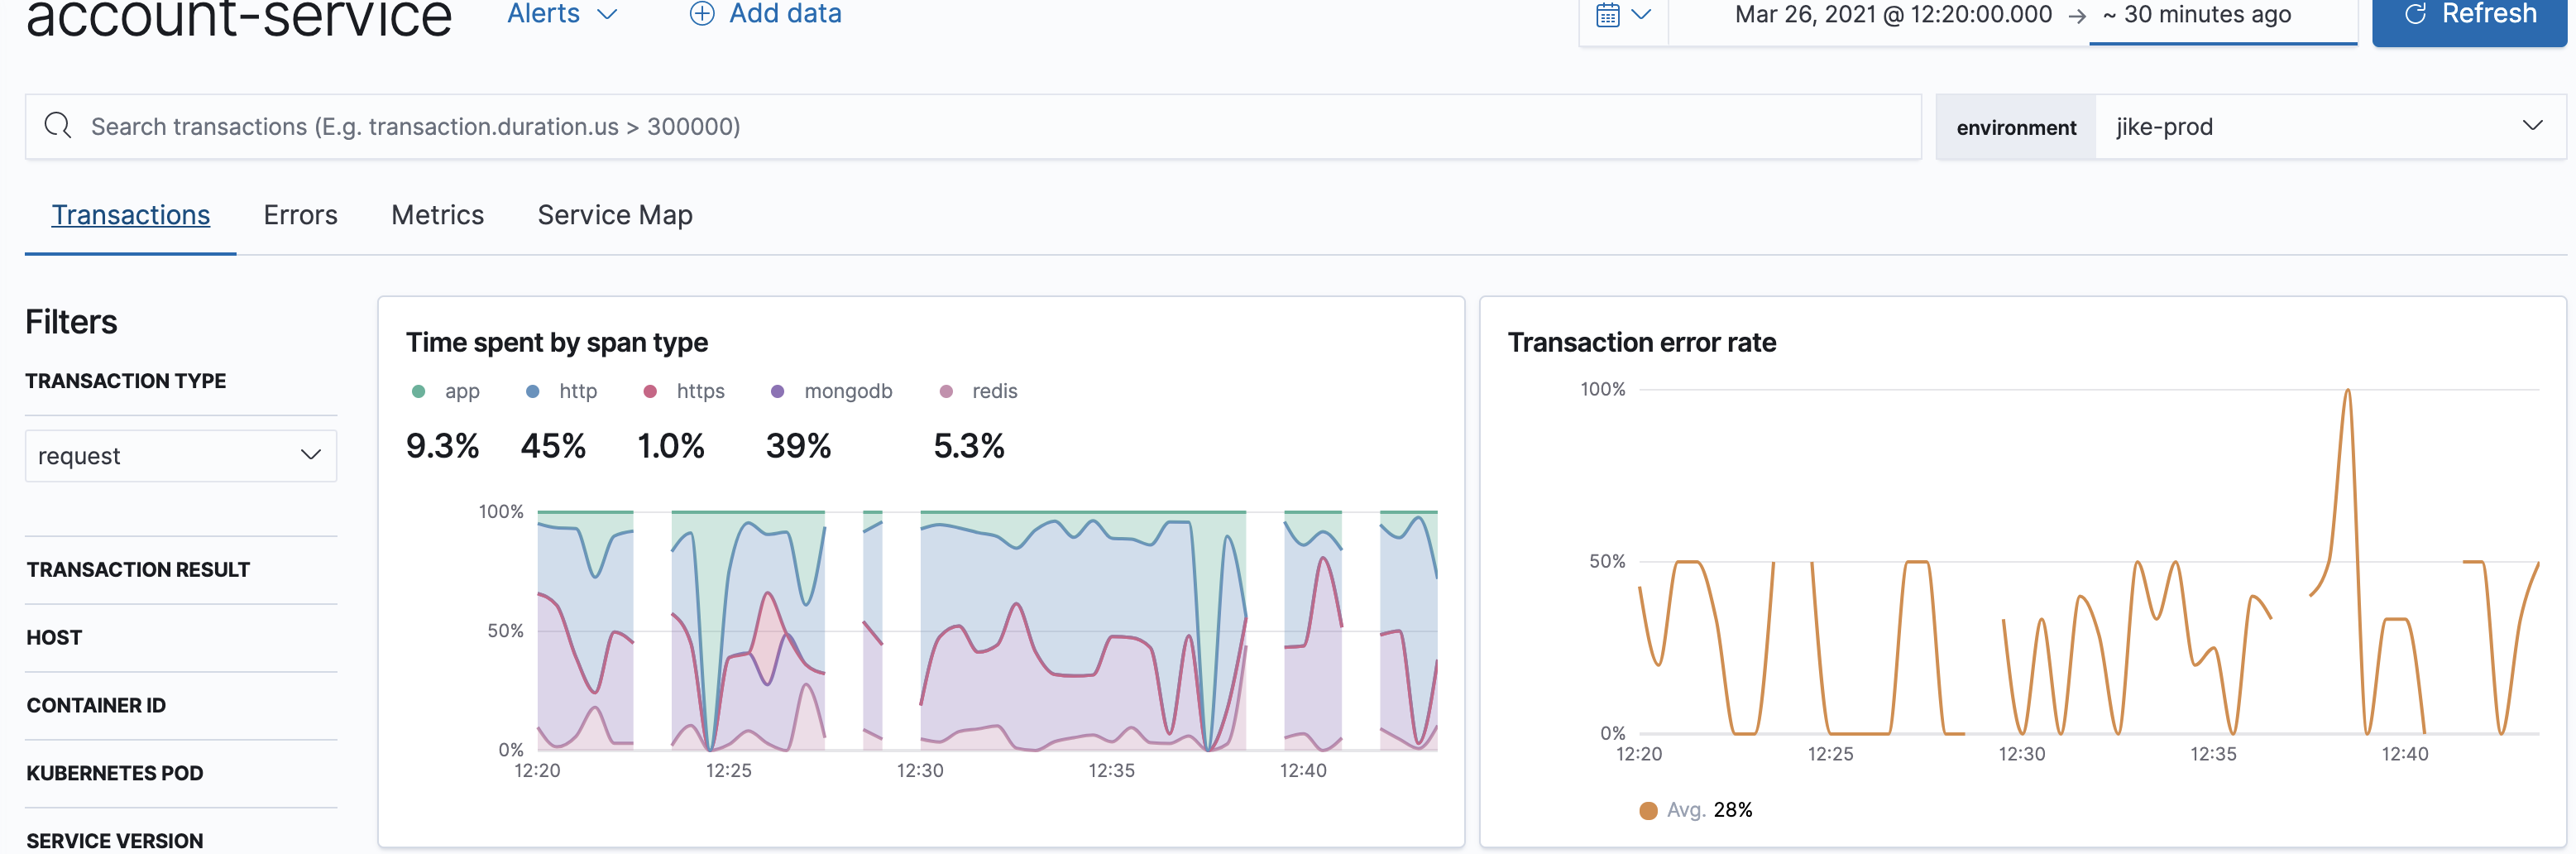Image resolution: width=2576 pixels, height=854 pixels.
Task: Expand the Kubernetes Pod filter
Action: coord(181,774)
